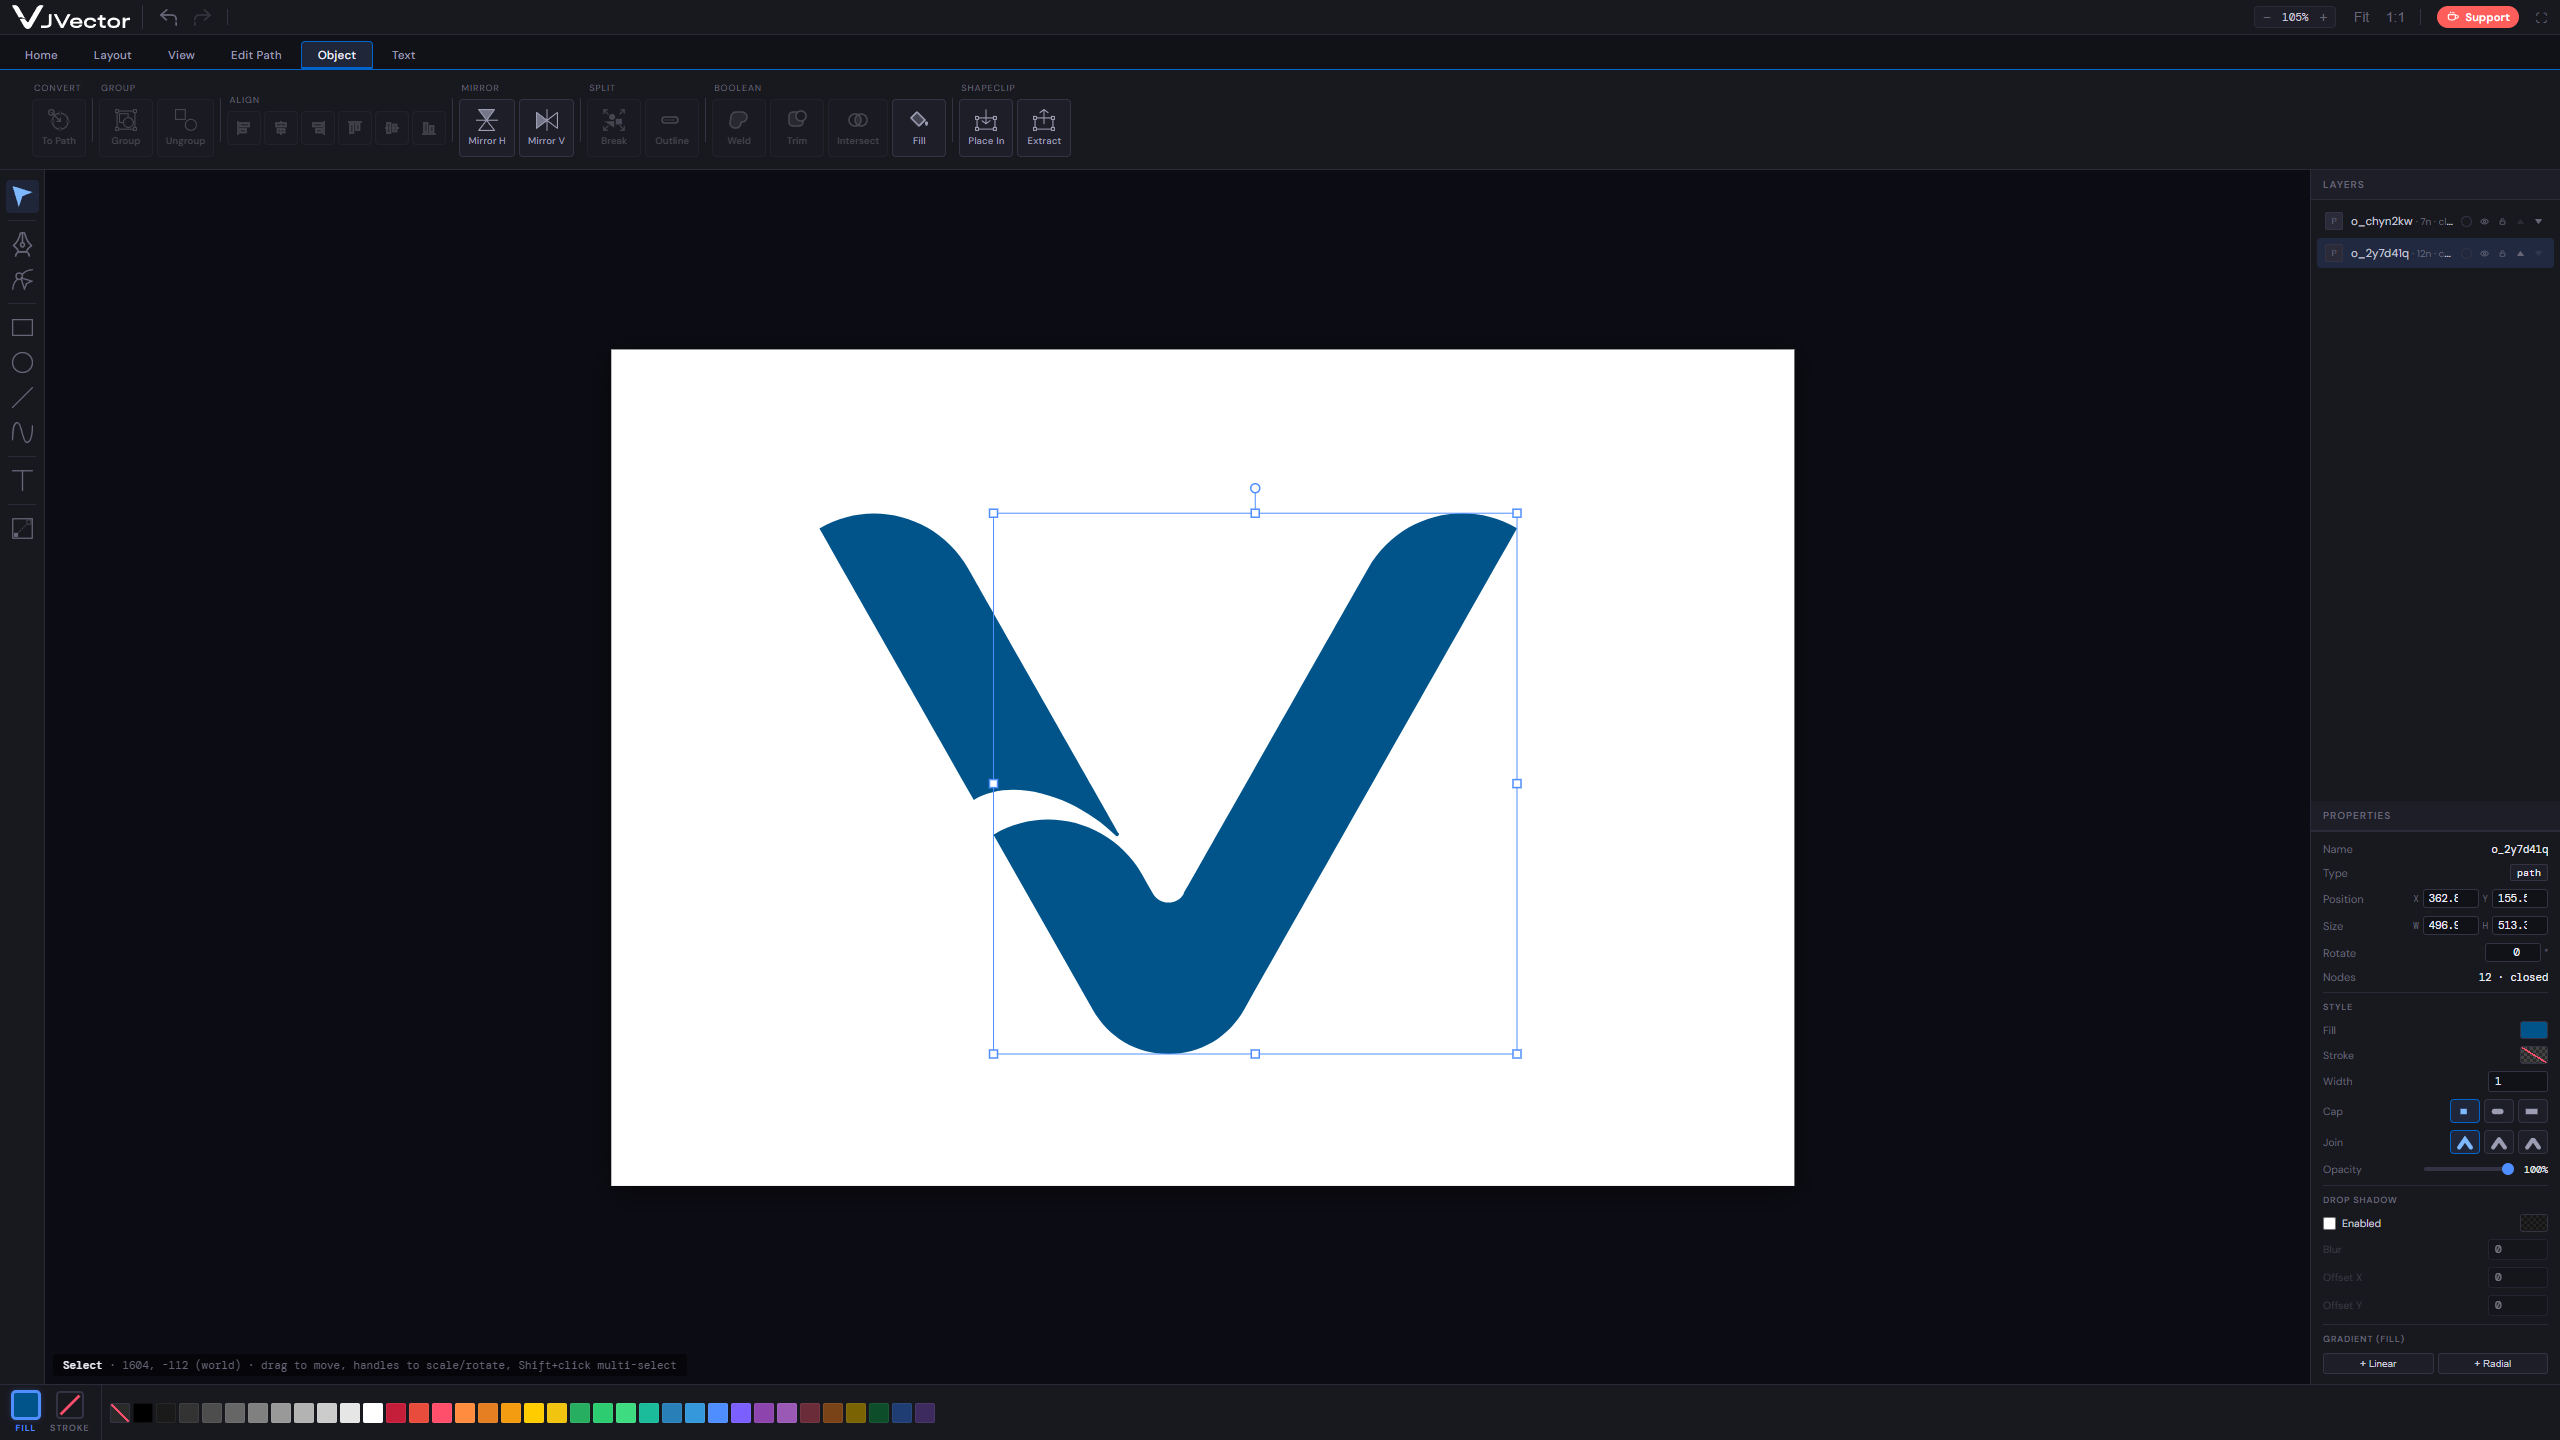Align objects to vertical centers
Viewport: 2560px width, 1440px height.
(x=392, y=128)
